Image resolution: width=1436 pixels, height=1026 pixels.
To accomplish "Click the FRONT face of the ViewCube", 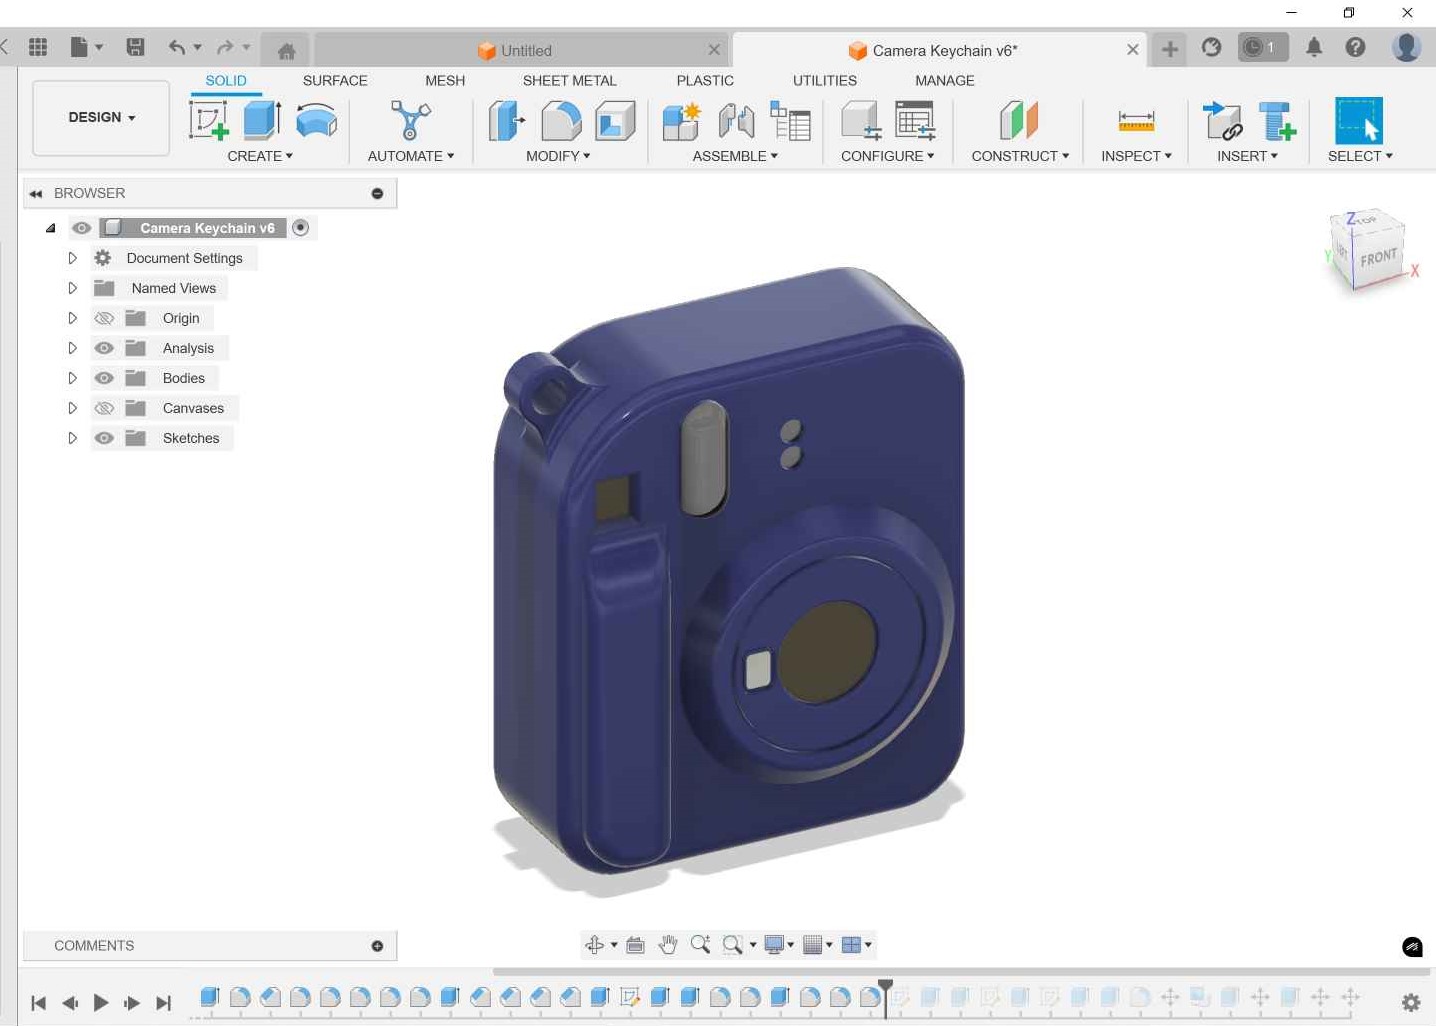I will [1378, 257].
